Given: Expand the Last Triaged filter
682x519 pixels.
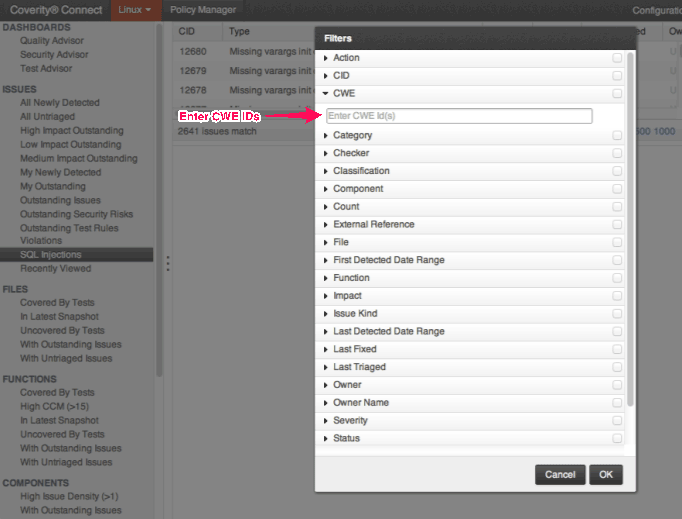Looking at the screenshot, I should coord(325,367).
